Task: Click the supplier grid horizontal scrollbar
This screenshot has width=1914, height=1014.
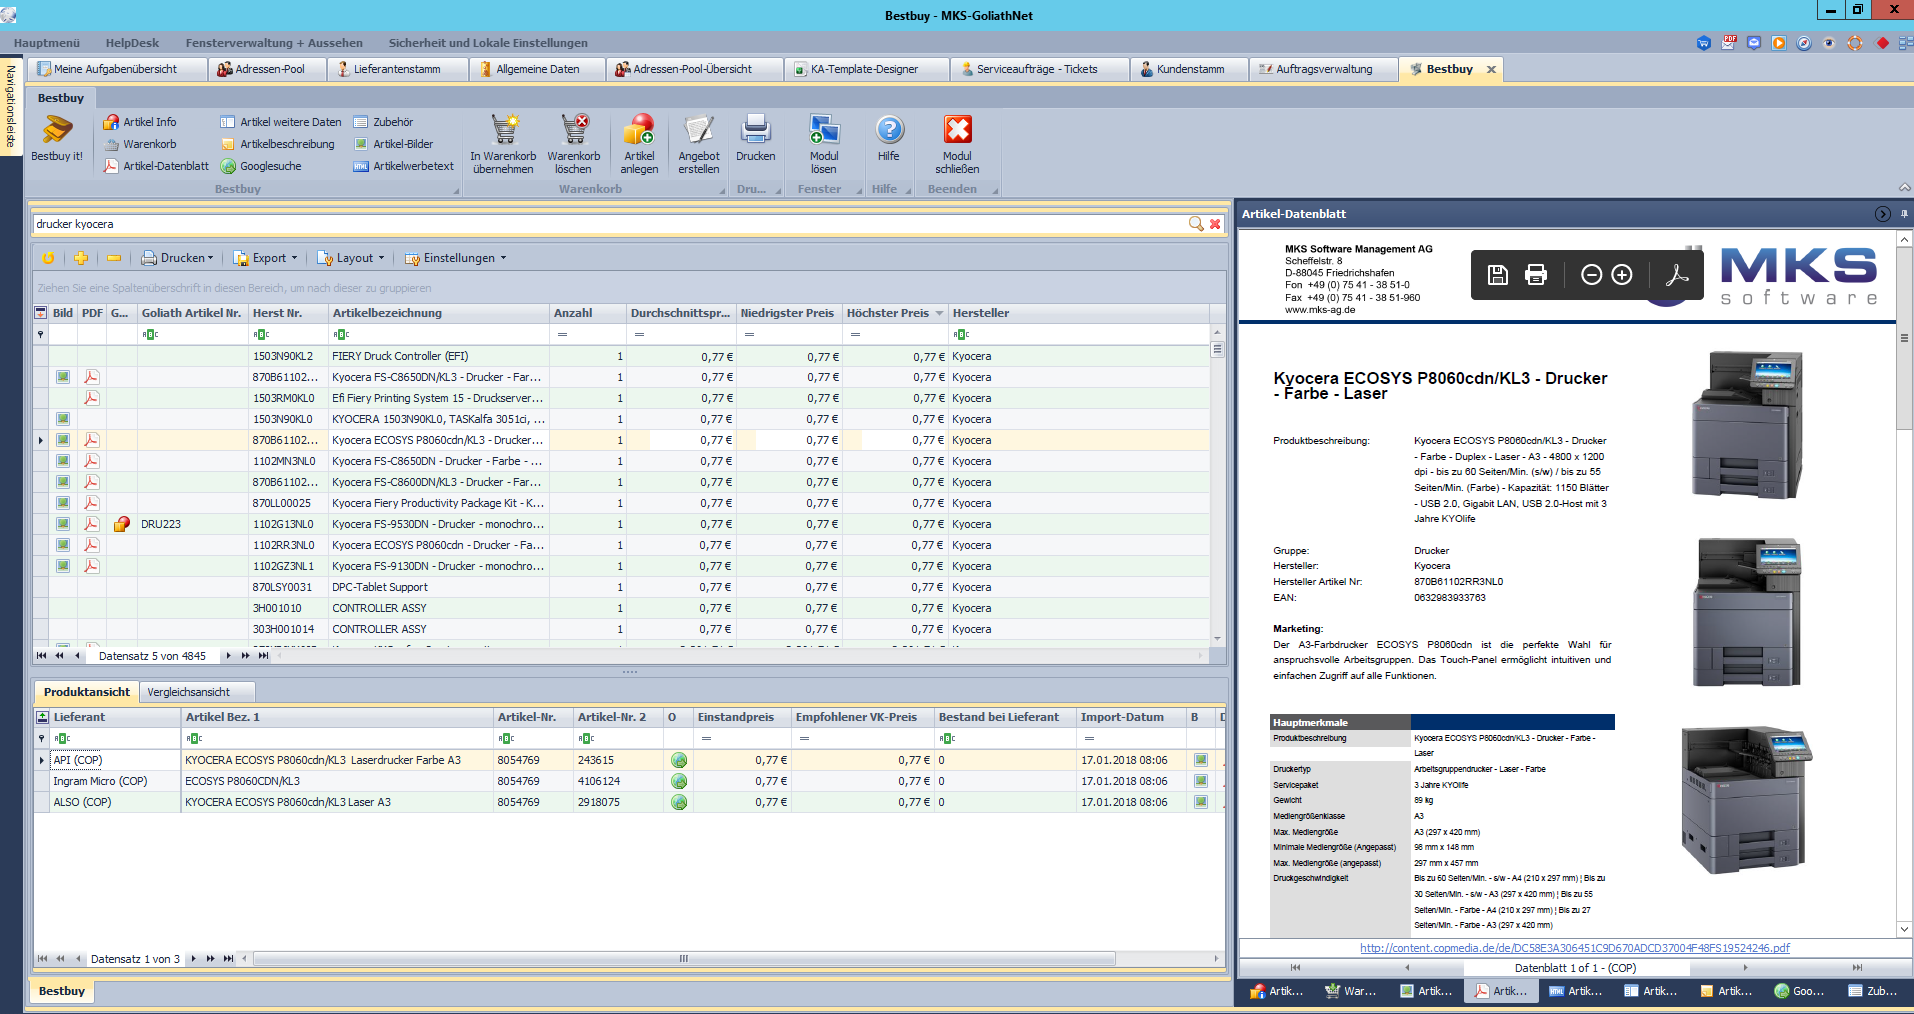Action: tap(685, 958)
